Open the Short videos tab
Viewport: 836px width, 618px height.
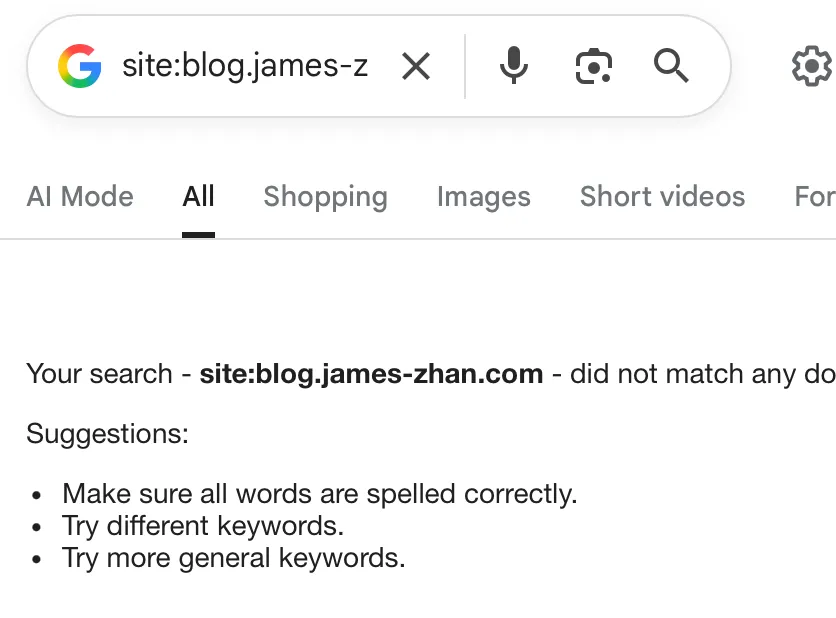coord(662,197)
